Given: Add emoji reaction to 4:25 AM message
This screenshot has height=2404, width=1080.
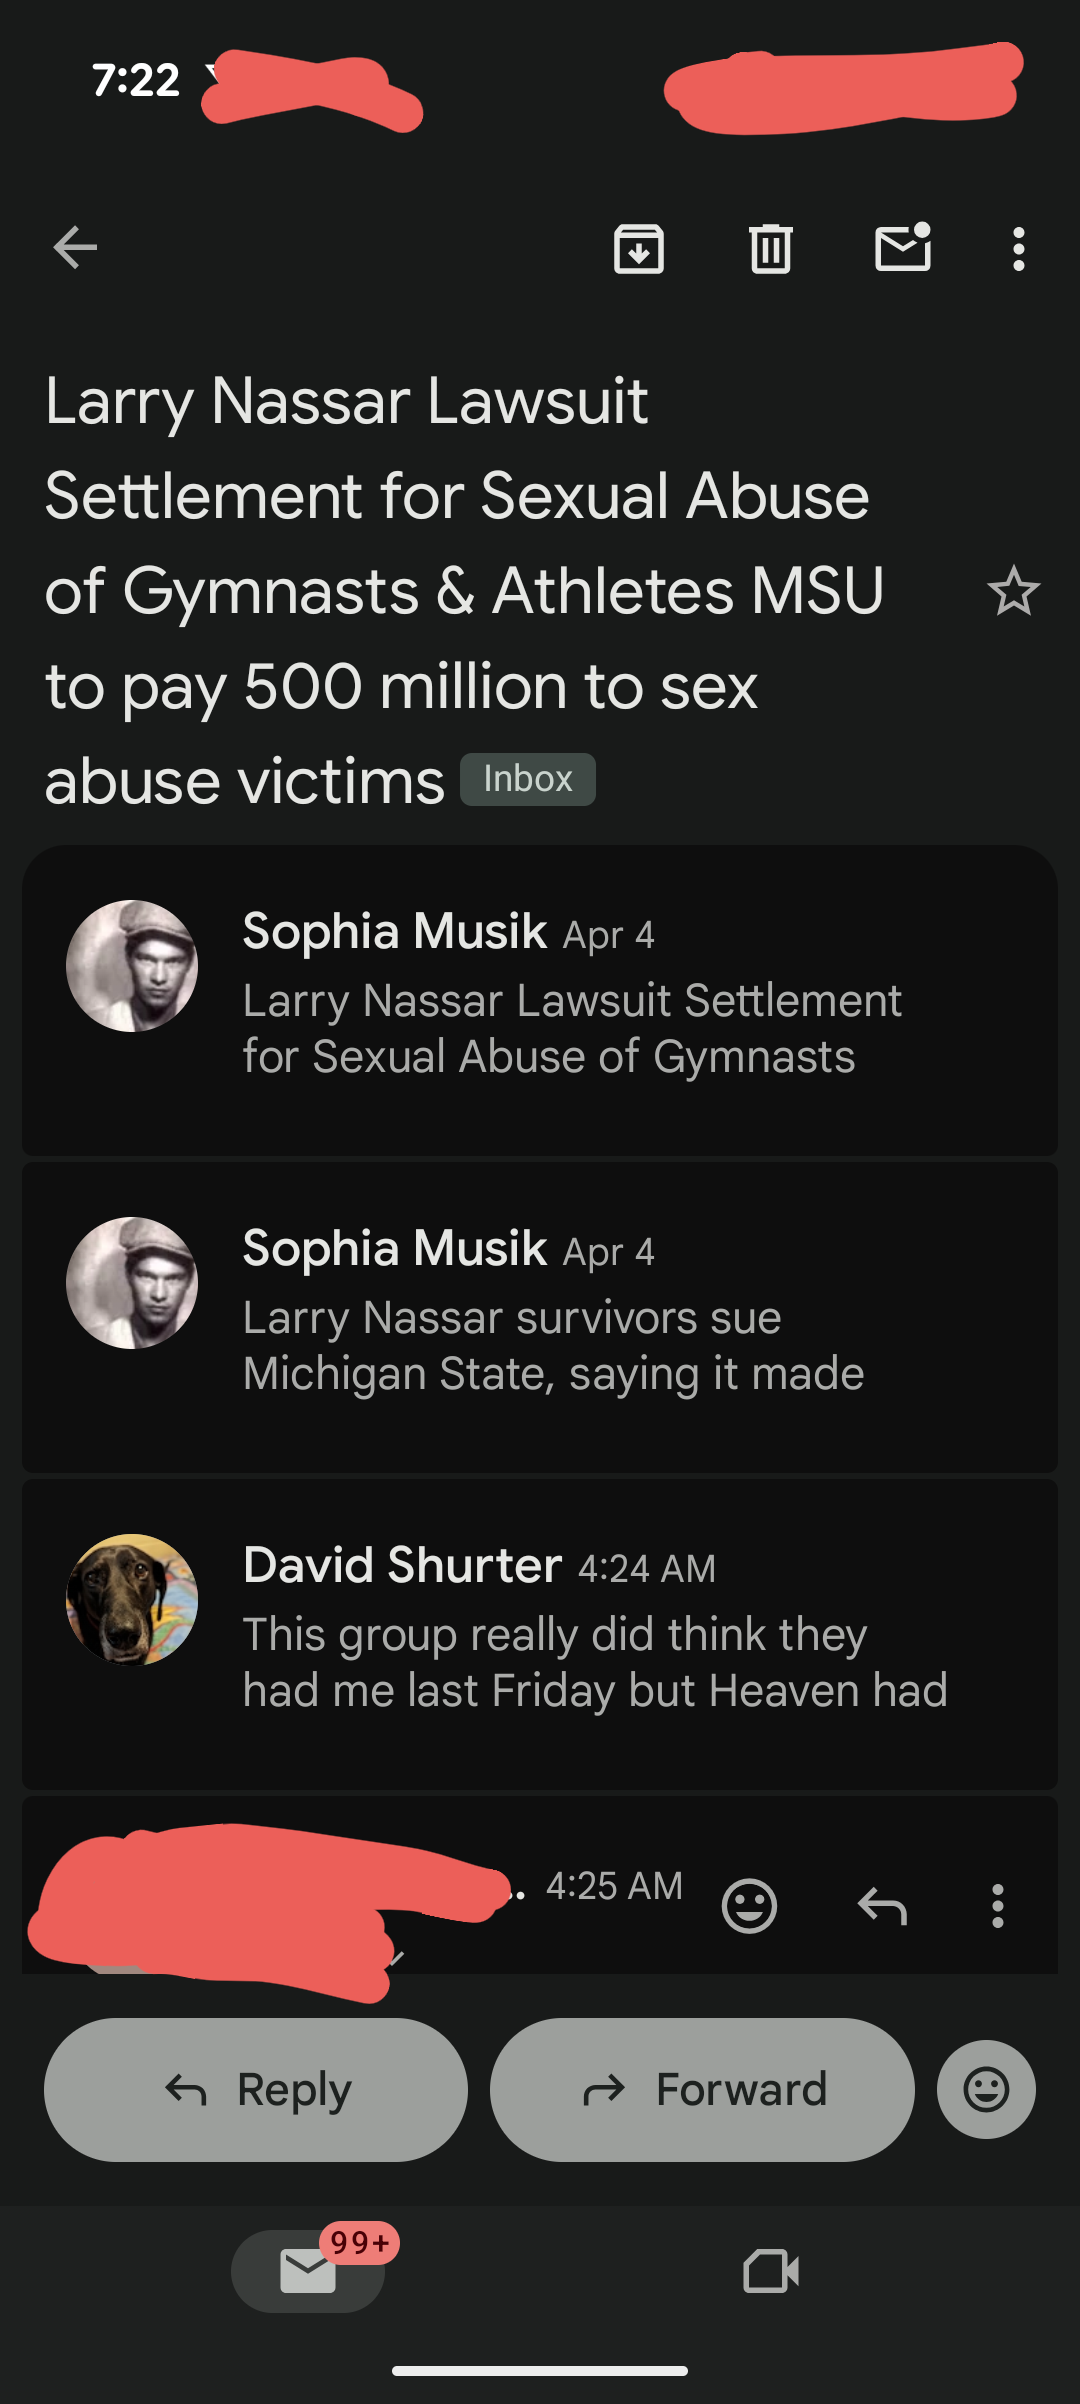Looking at the screenshot, I should point(749,1906).
